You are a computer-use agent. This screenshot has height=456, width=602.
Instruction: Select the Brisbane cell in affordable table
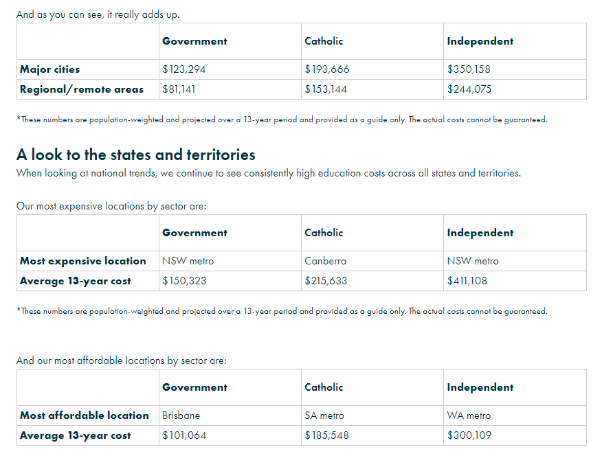coord(180,416)
